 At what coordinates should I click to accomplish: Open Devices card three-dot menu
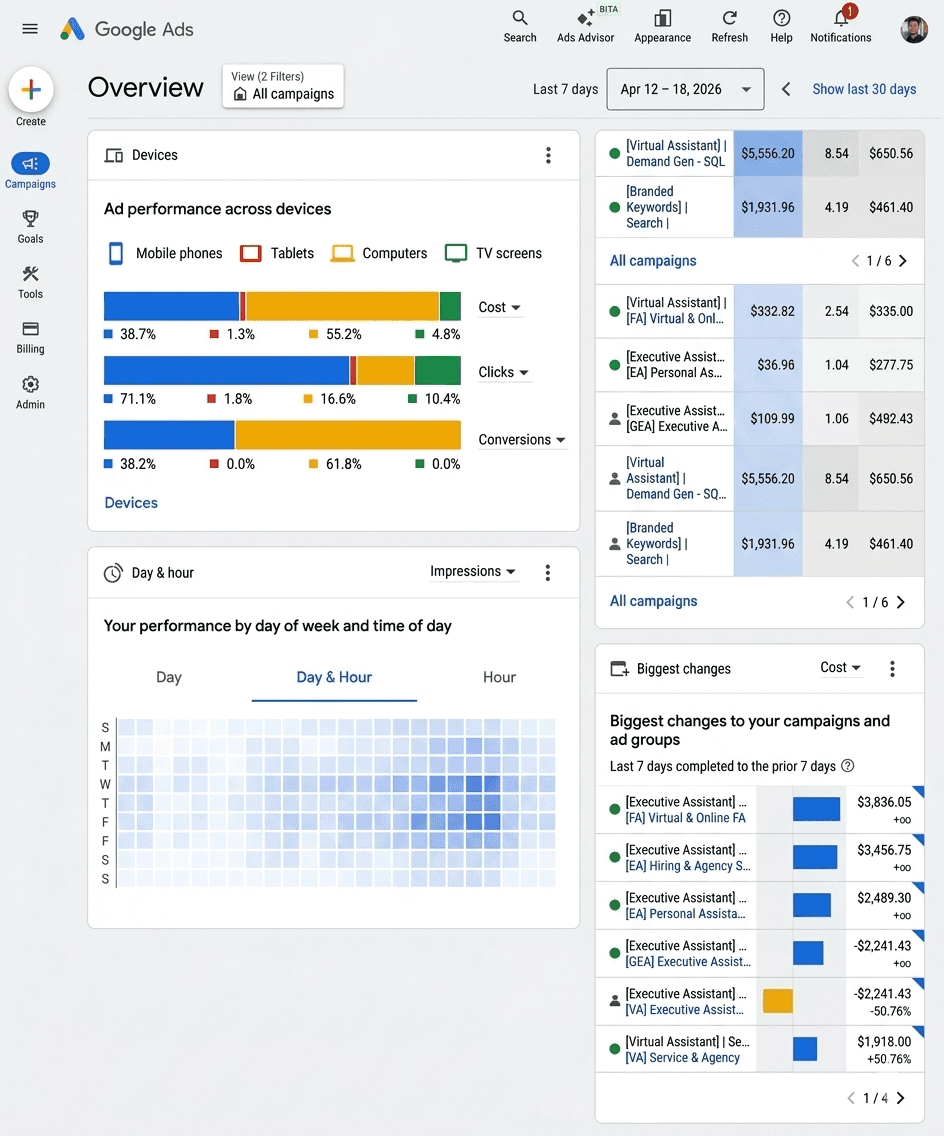point(548,155)
